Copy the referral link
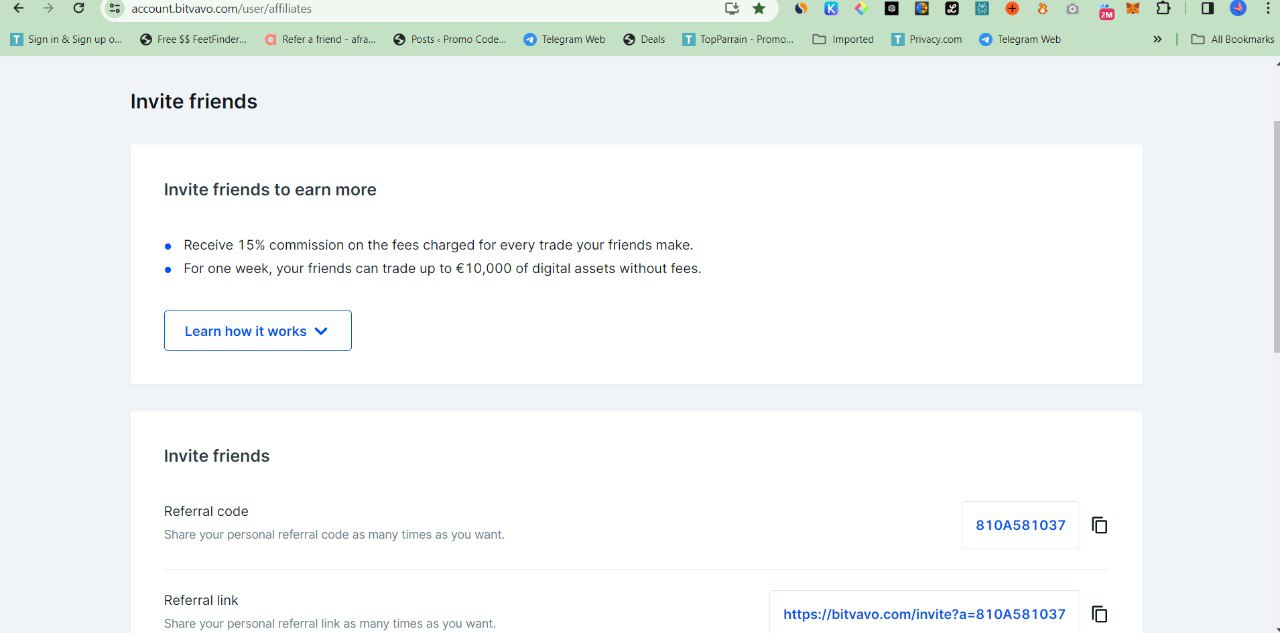This screenshot has height=633, width=1280. tap(1099, 614)
